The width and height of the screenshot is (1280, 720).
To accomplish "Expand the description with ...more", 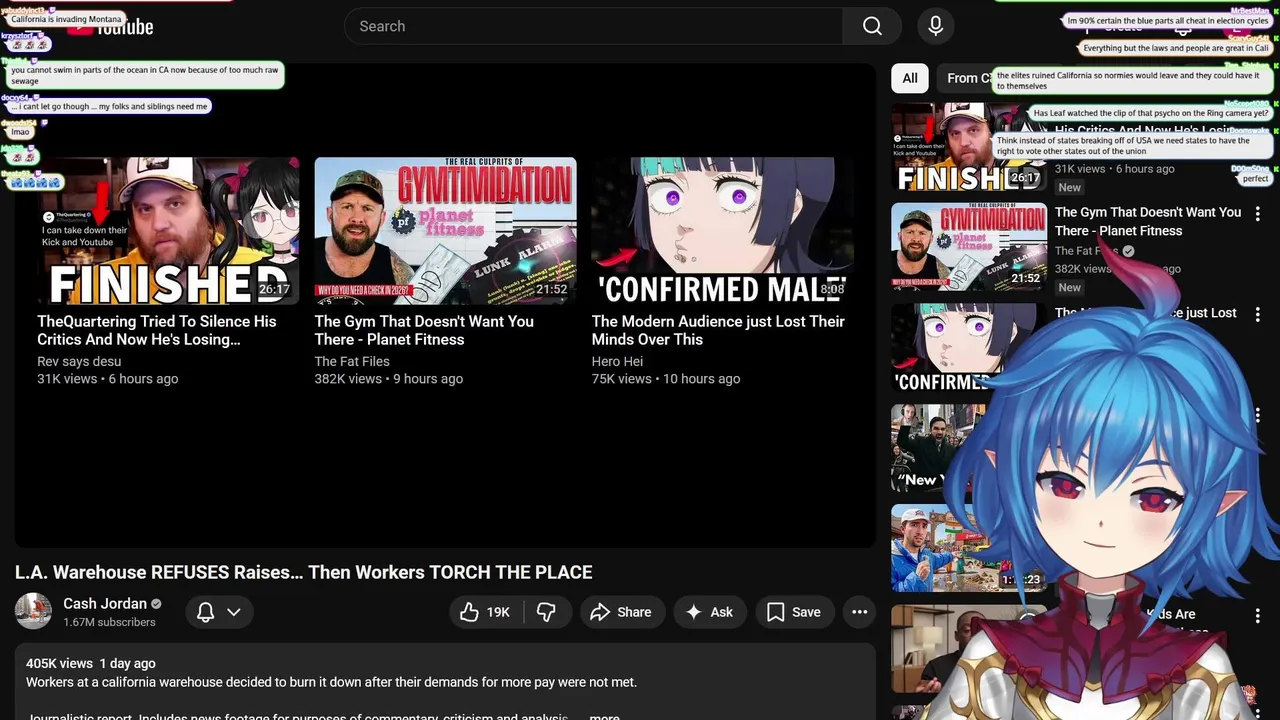I will click(603, 716).
